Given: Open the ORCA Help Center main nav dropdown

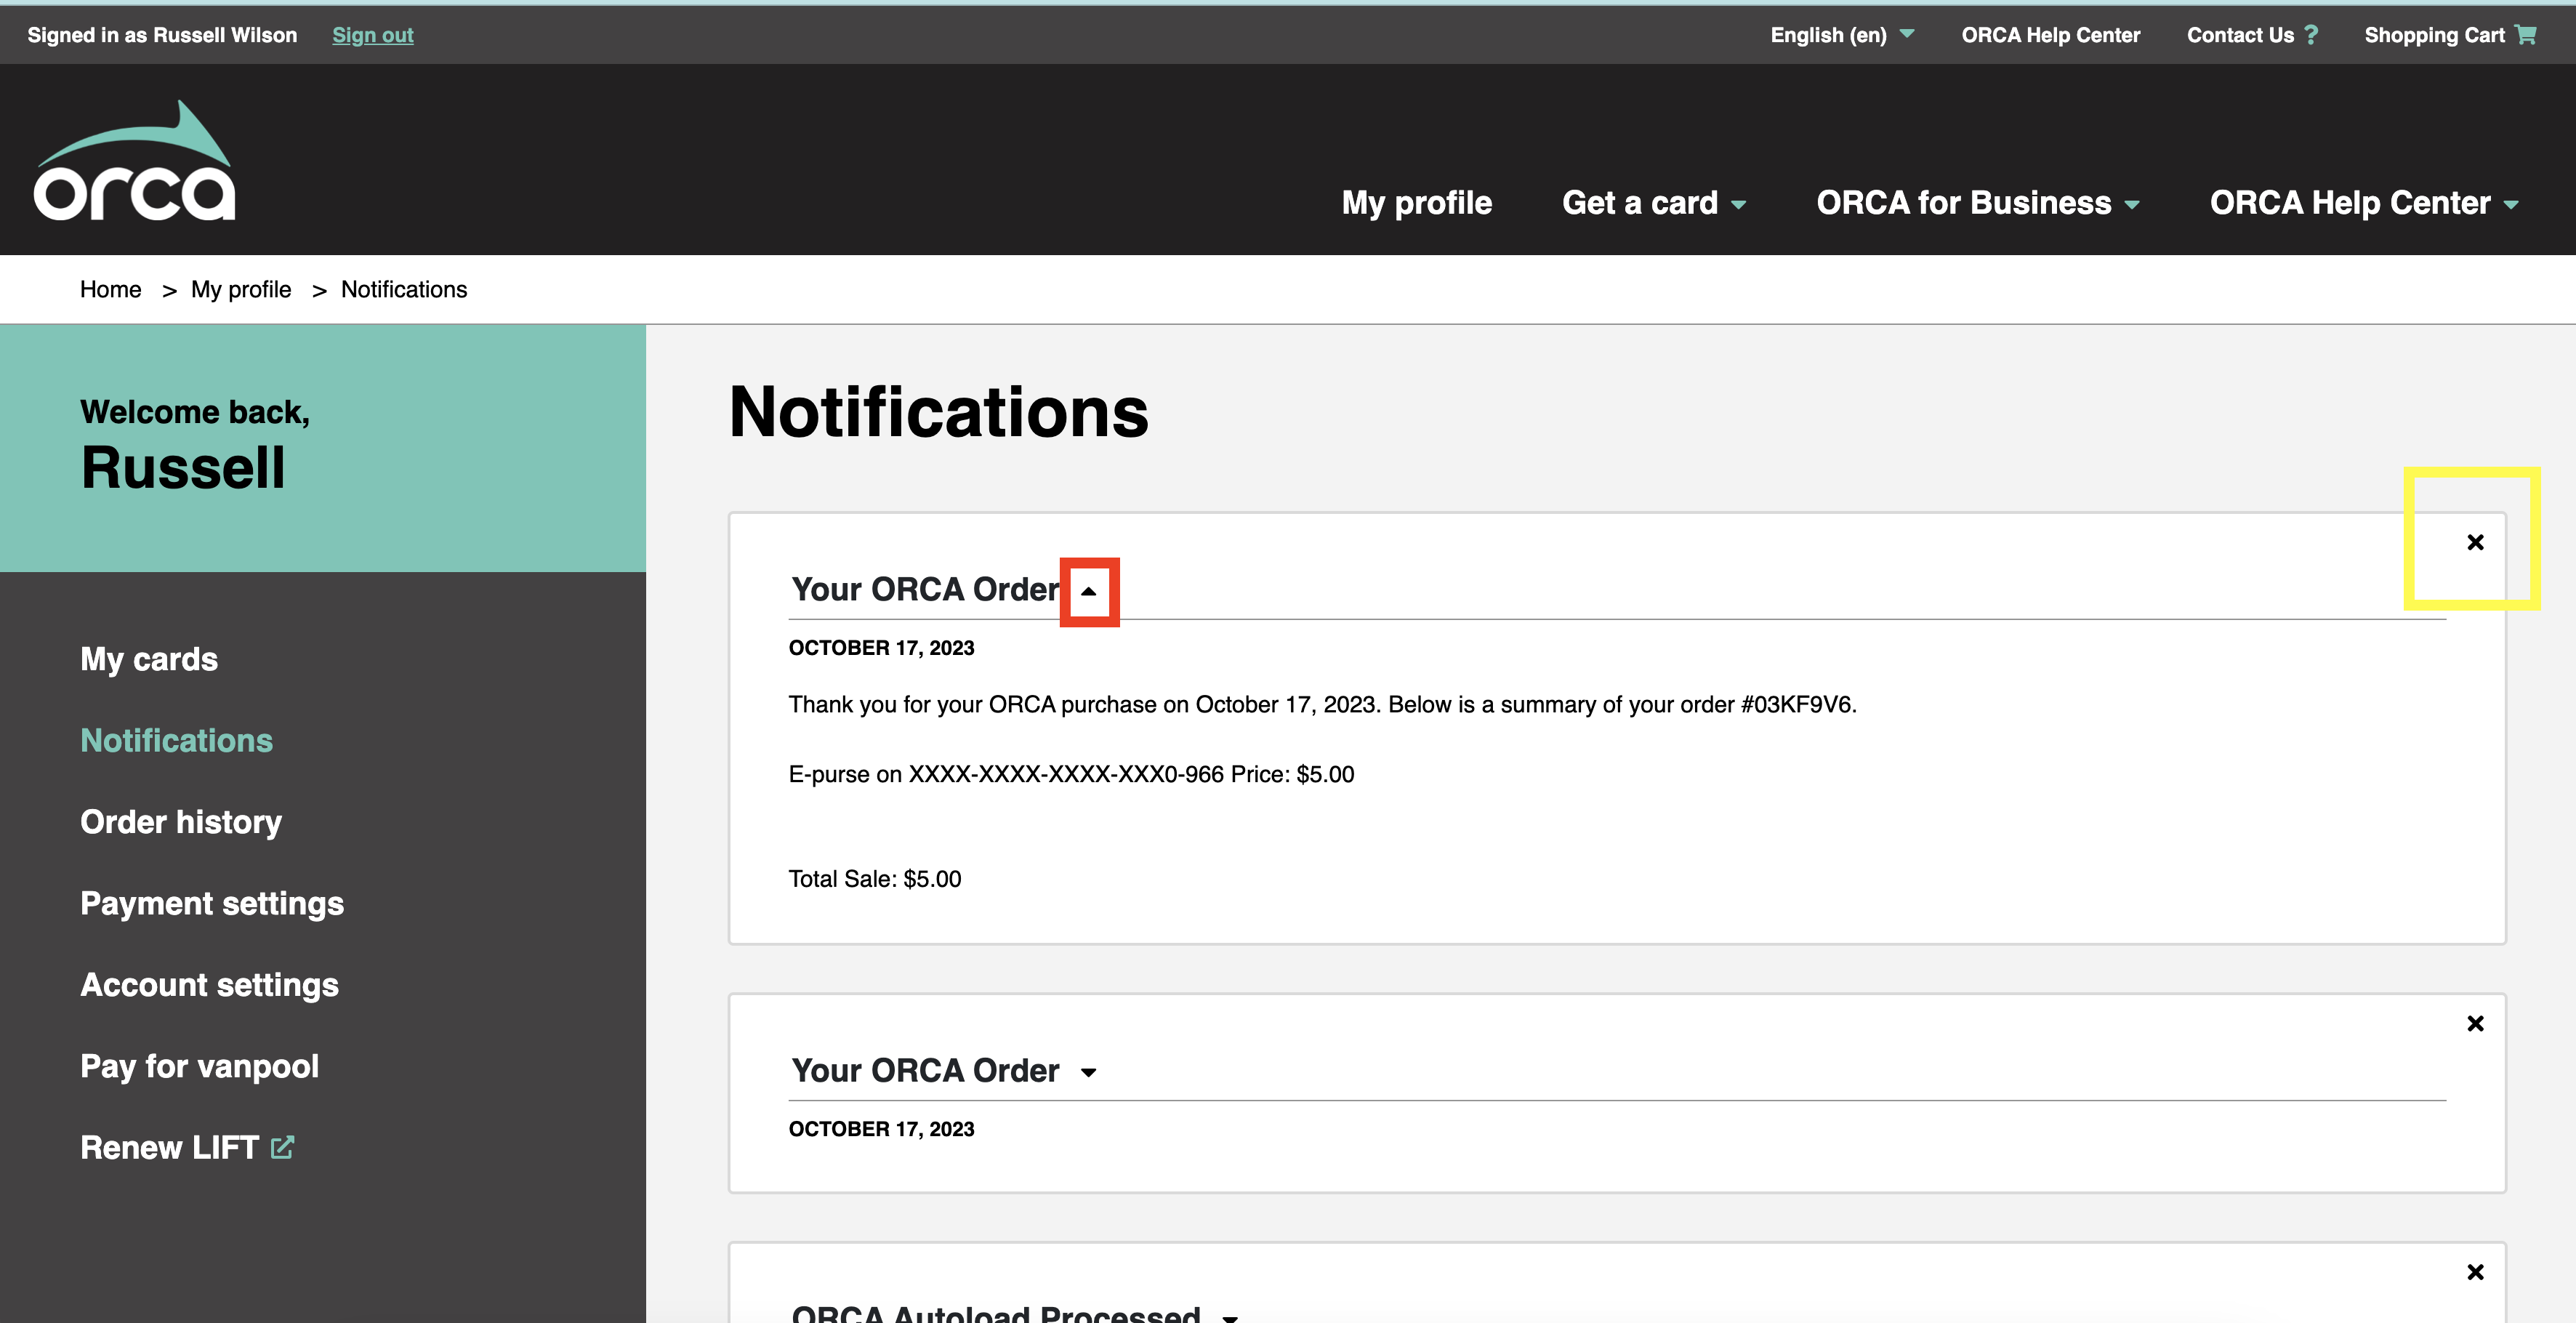Looking at the screenshot, I should coord(2364,203).
